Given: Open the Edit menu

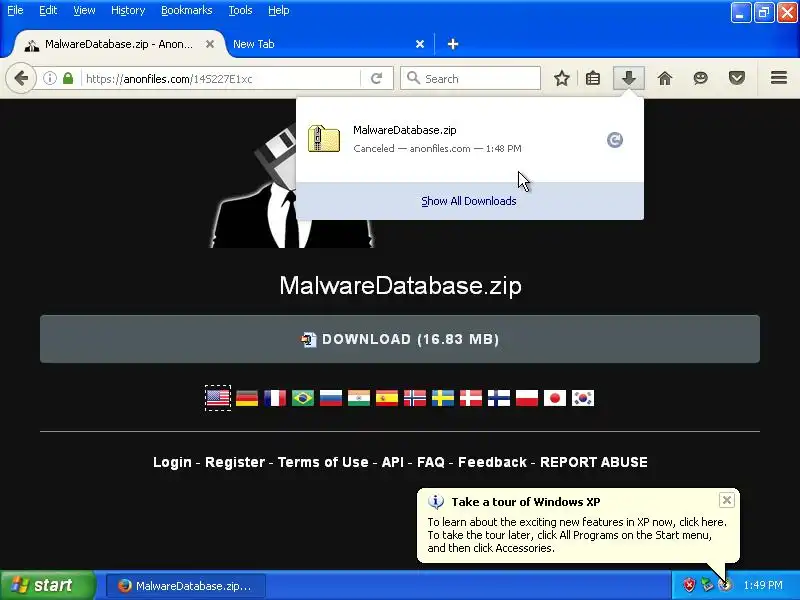Looking at the screenshot, I should (x=48, y=10).
